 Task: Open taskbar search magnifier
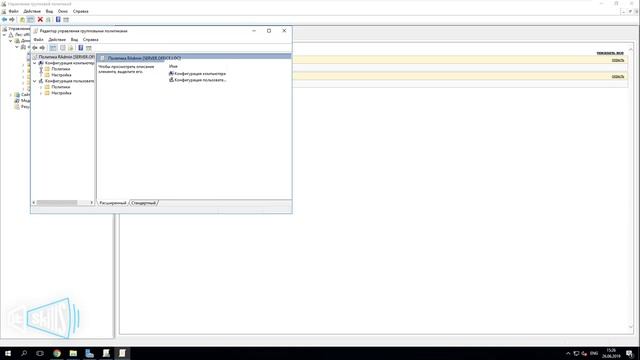click(x=24, y=353)
